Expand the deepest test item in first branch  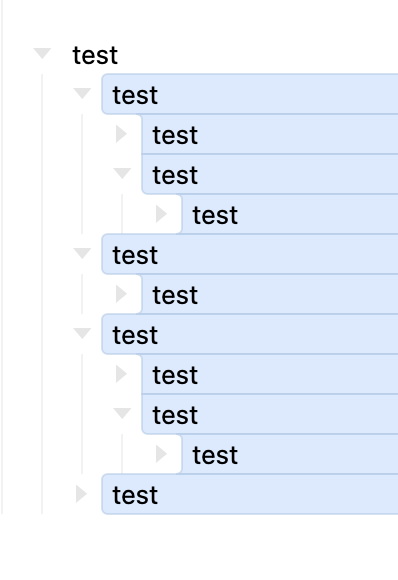(161, 214)
